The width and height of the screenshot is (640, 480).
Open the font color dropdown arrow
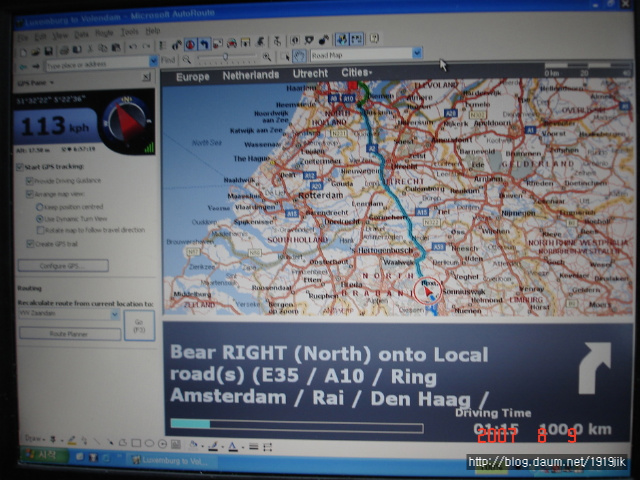242,447
